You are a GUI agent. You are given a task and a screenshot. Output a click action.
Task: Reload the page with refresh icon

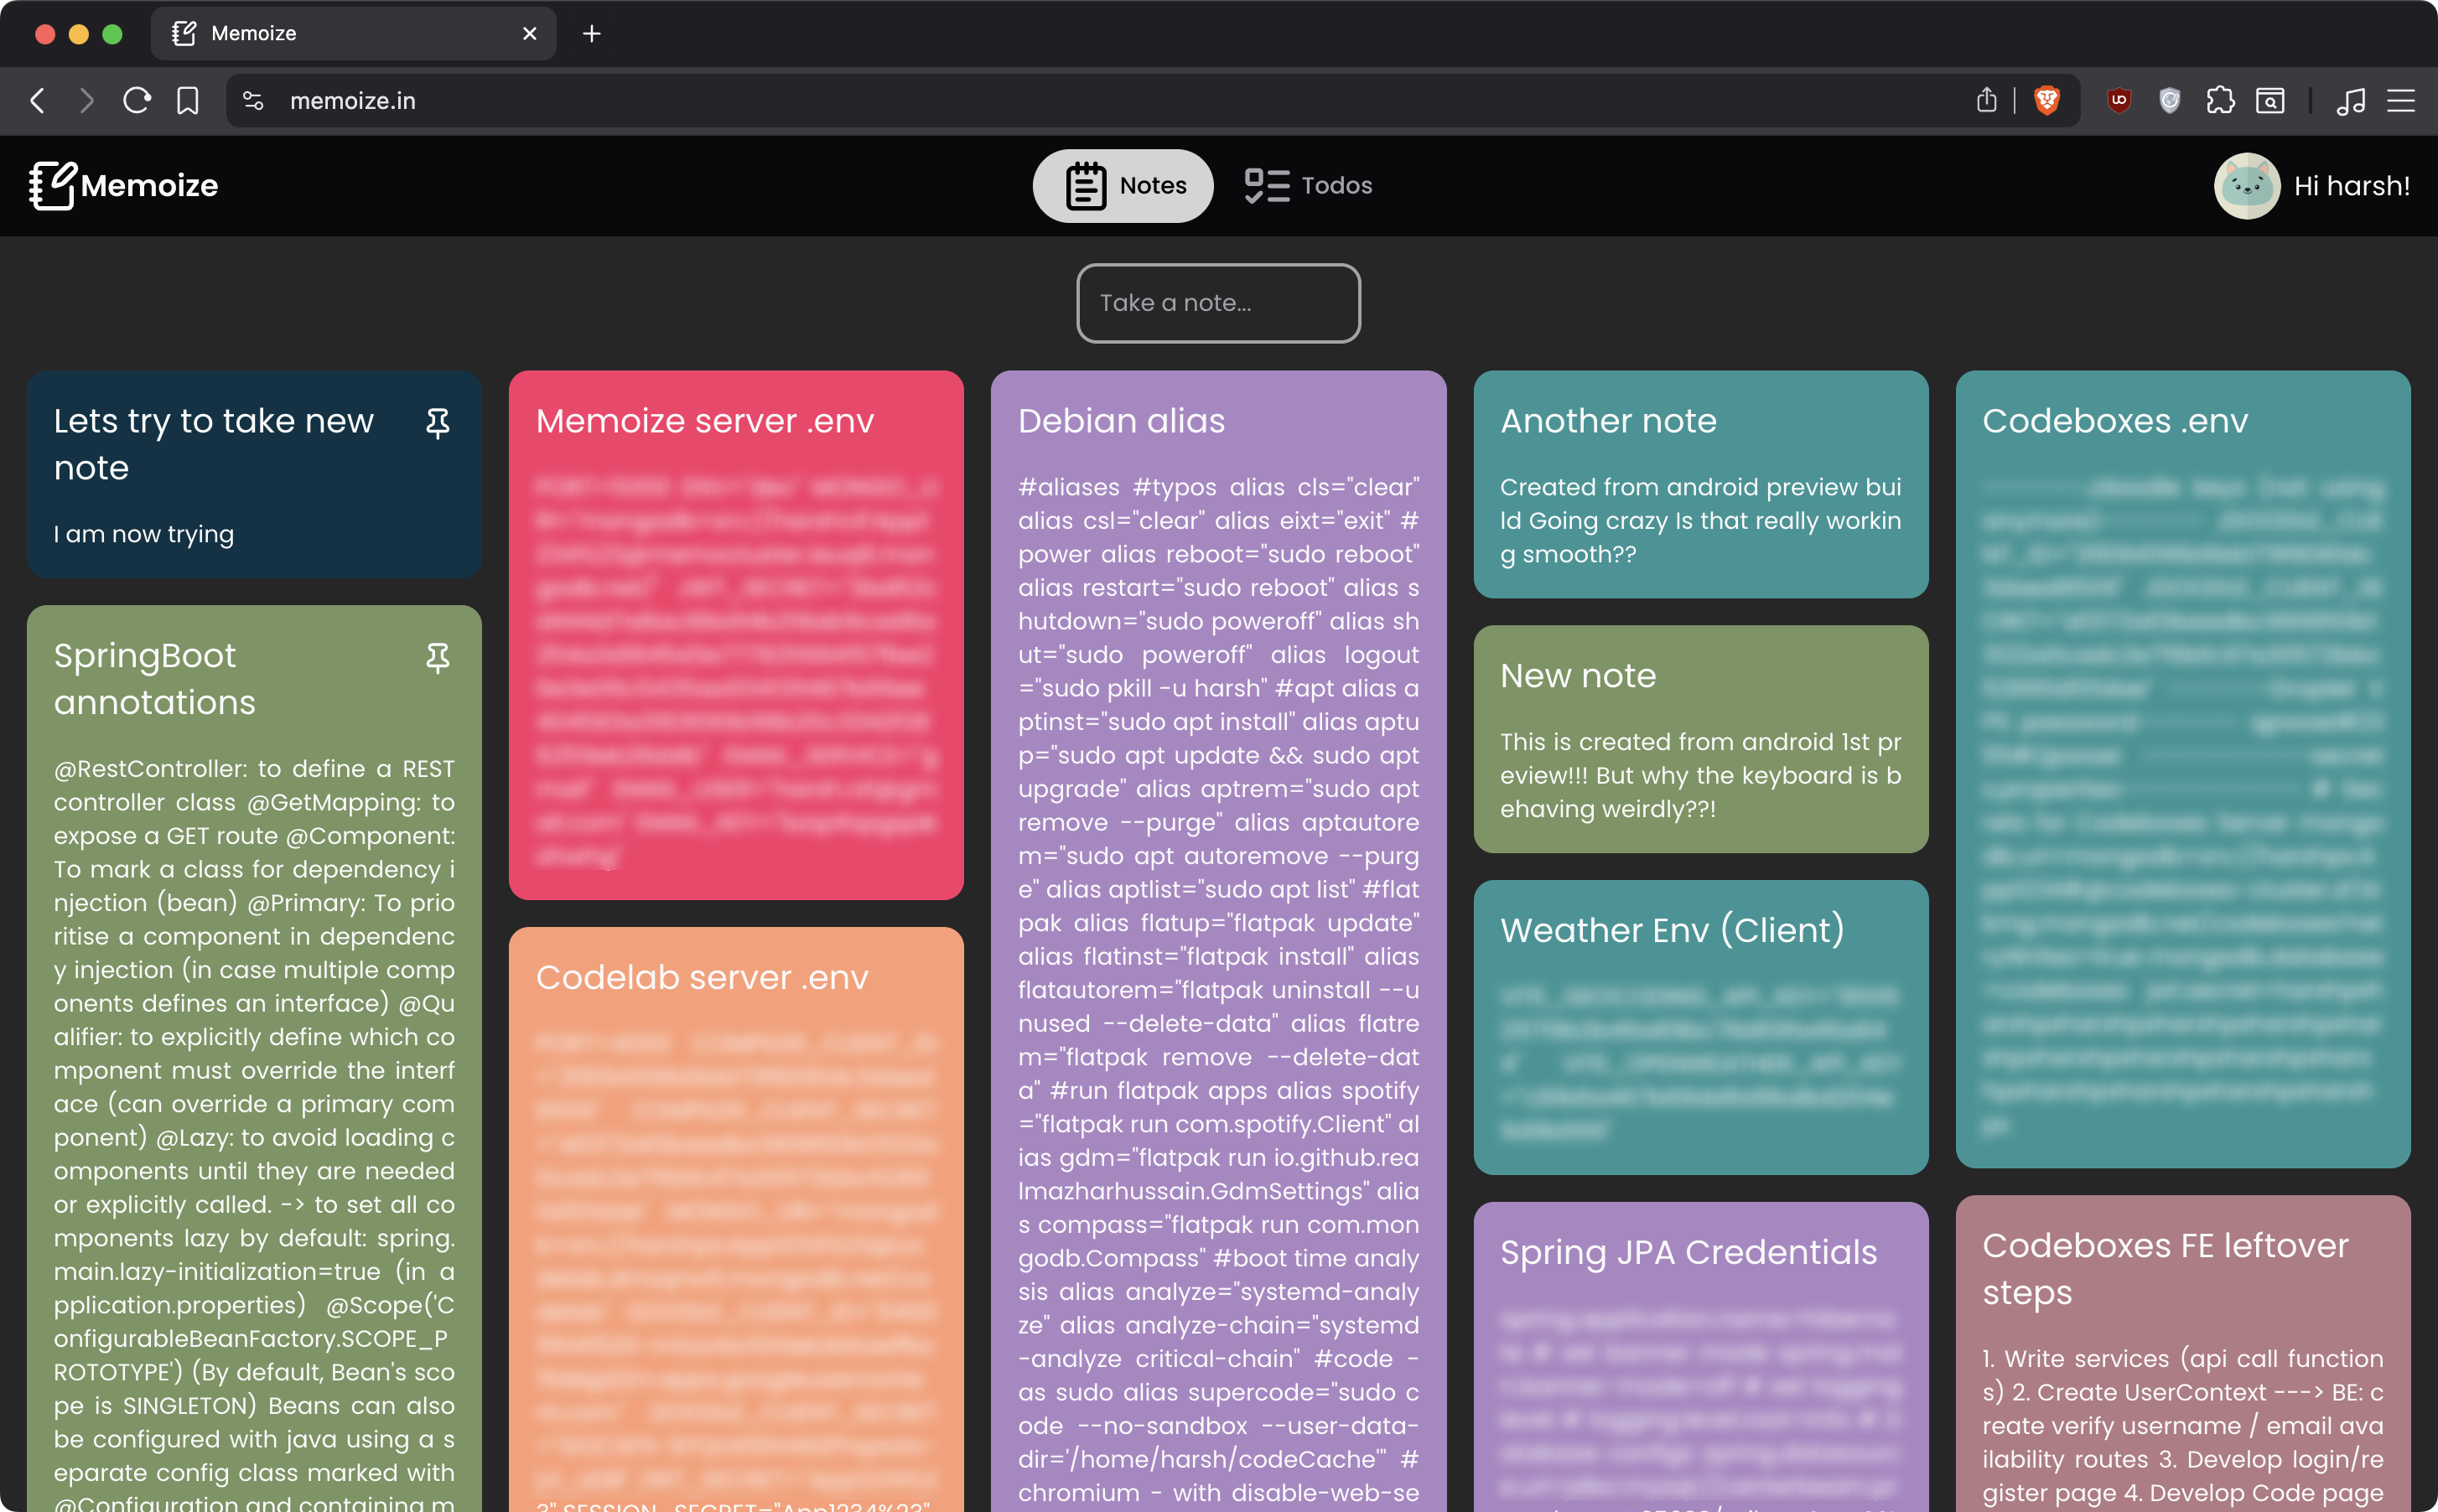pos(137,101)
